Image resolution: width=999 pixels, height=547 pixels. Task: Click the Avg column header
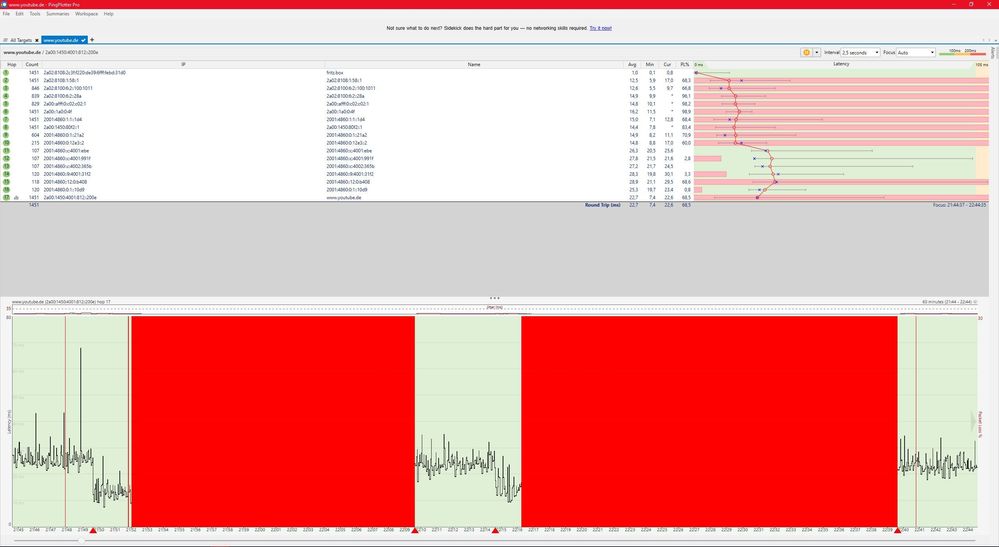(632, 64)
